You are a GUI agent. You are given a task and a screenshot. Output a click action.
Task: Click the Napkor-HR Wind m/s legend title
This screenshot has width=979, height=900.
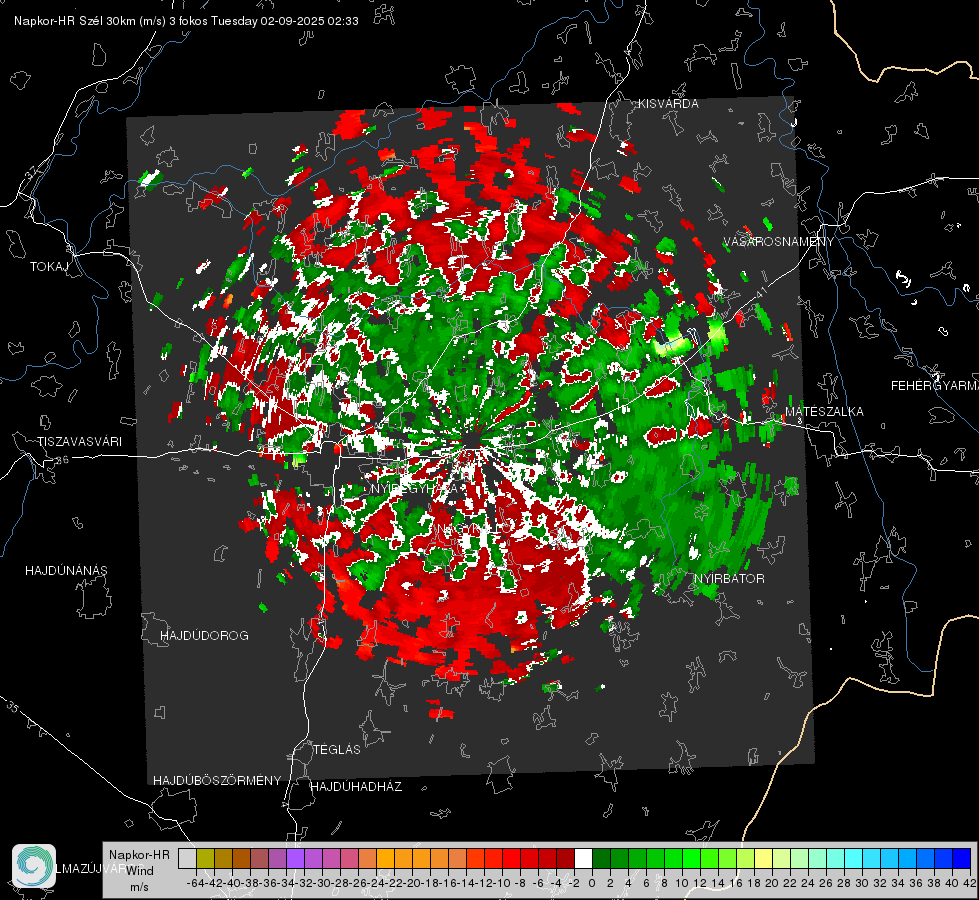coord(139,870)
